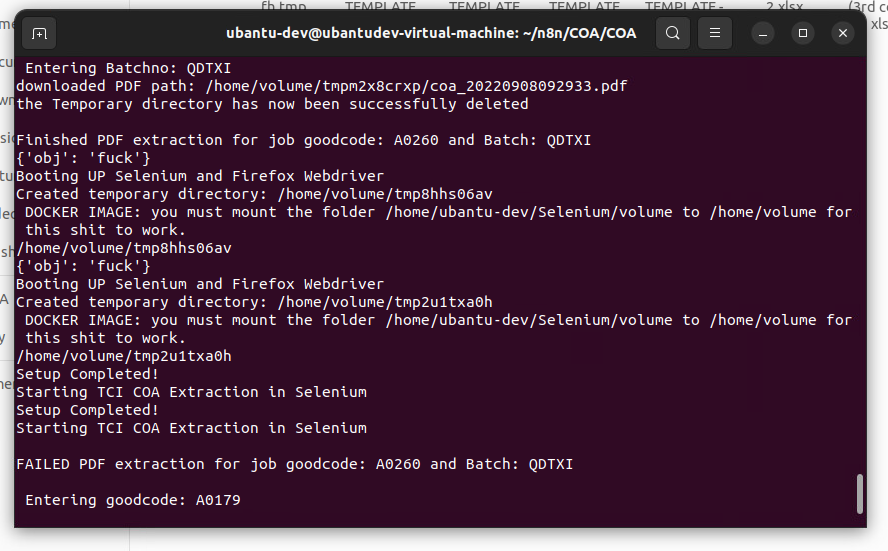Click the terminal scrollbar thumb
Viewport: 888px width, 551px height.
pyautogui.click(x=860, y=493)
